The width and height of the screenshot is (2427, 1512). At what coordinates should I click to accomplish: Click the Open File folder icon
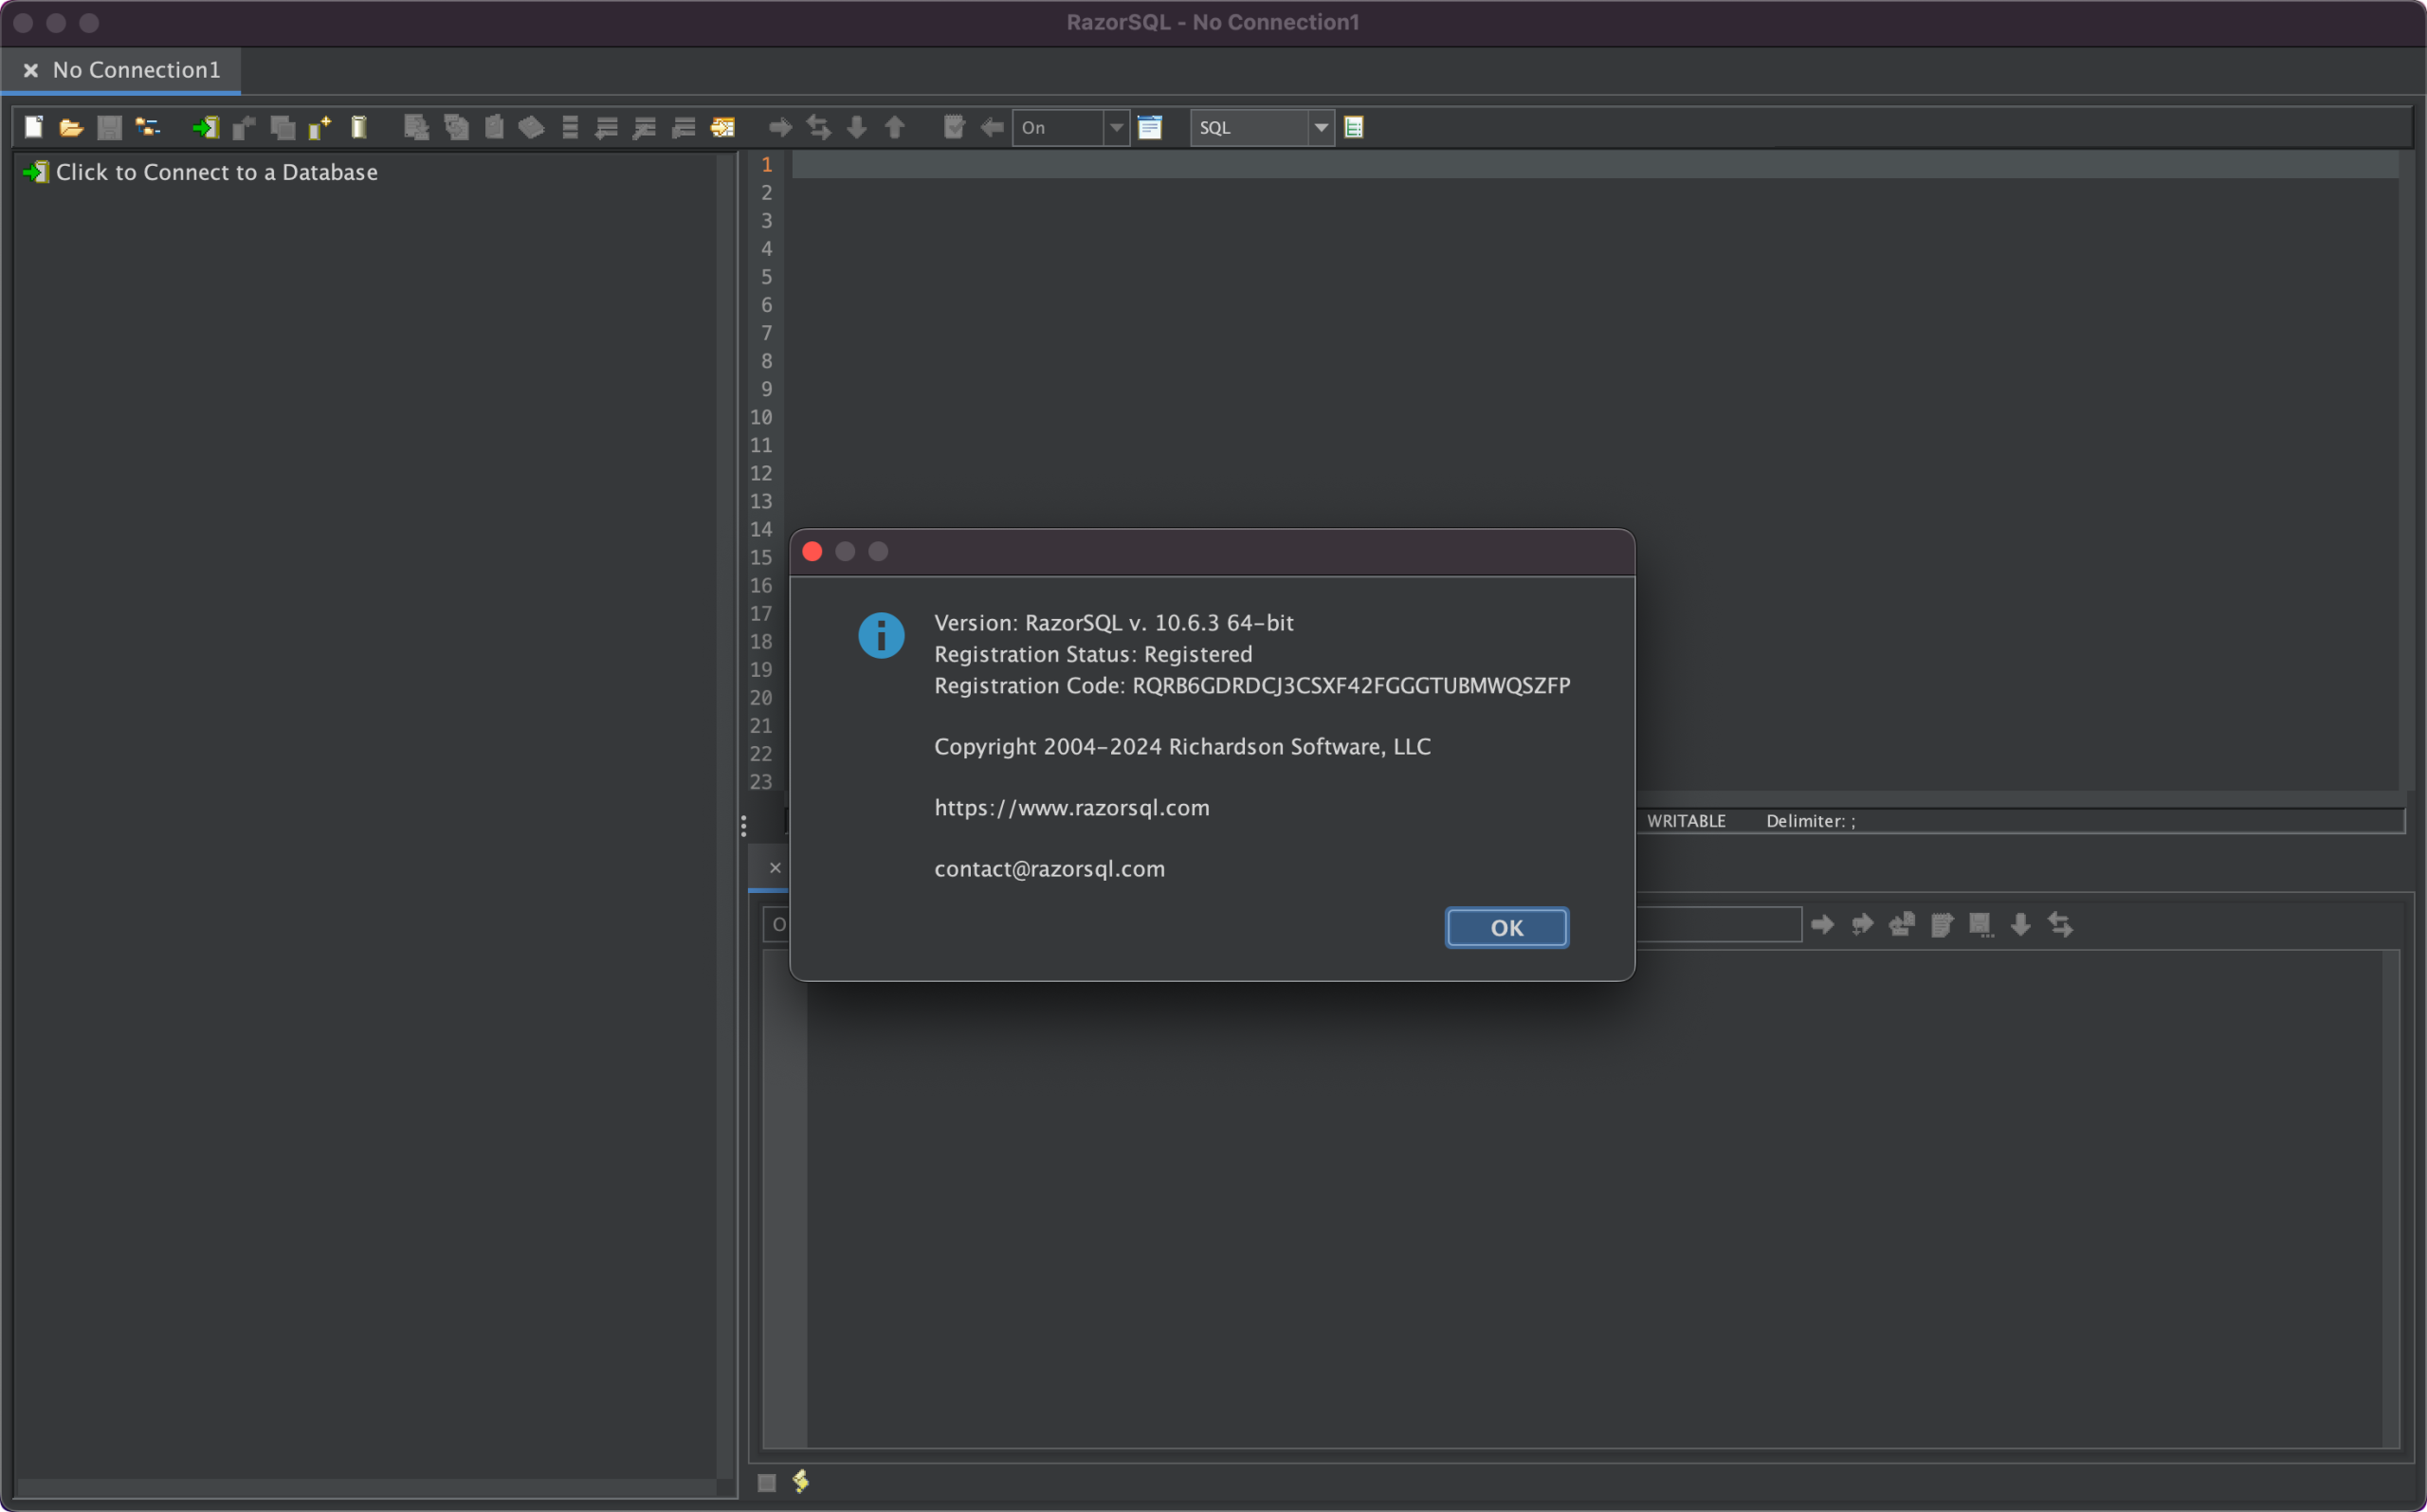tap(71, 127)
